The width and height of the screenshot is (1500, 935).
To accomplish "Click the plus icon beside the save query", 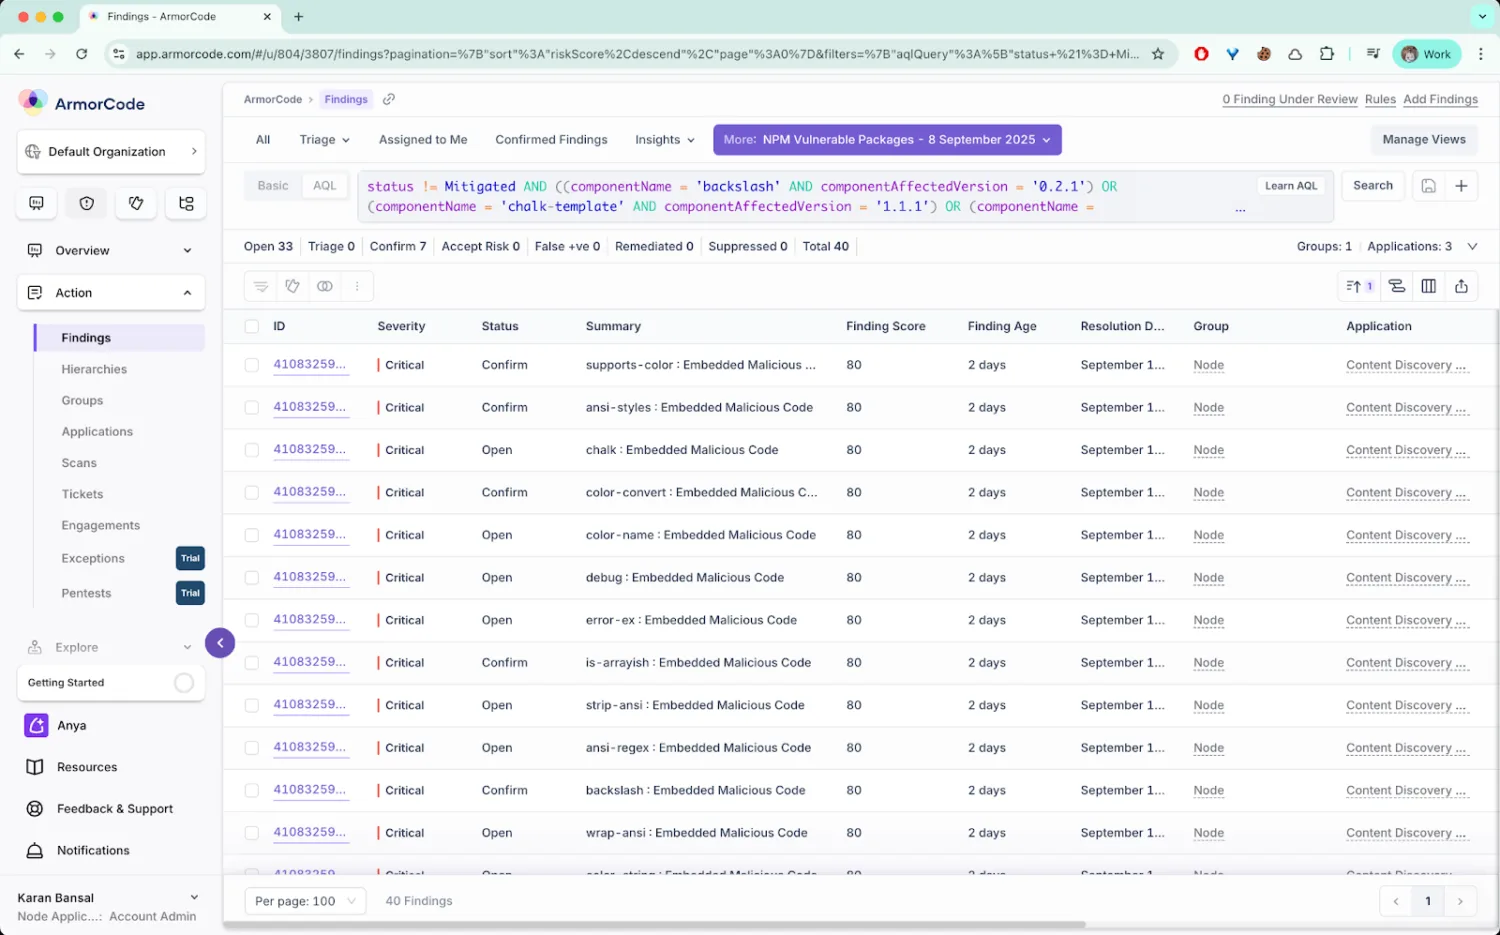I will coord(1461,186).
